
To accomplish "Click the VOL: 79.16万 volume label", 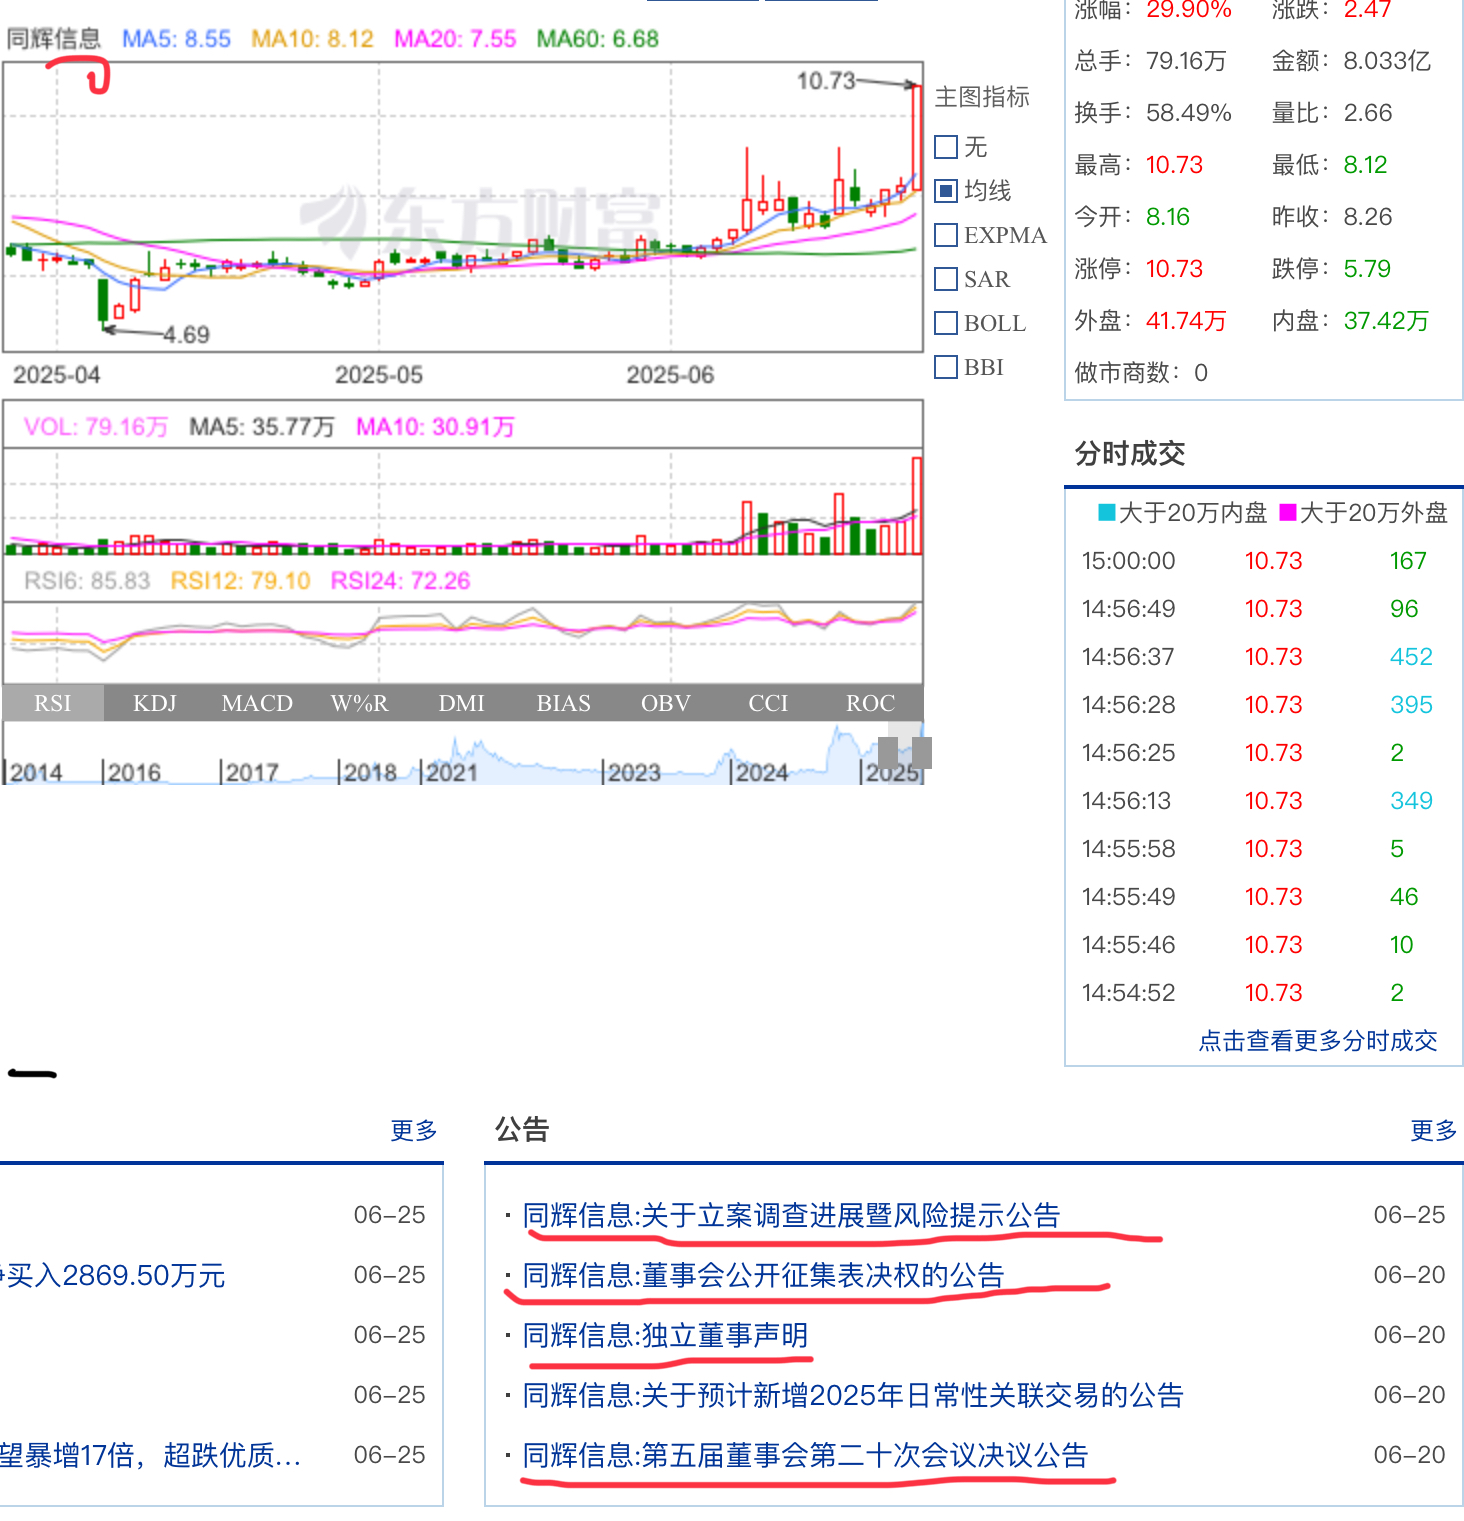I will 96,427.
